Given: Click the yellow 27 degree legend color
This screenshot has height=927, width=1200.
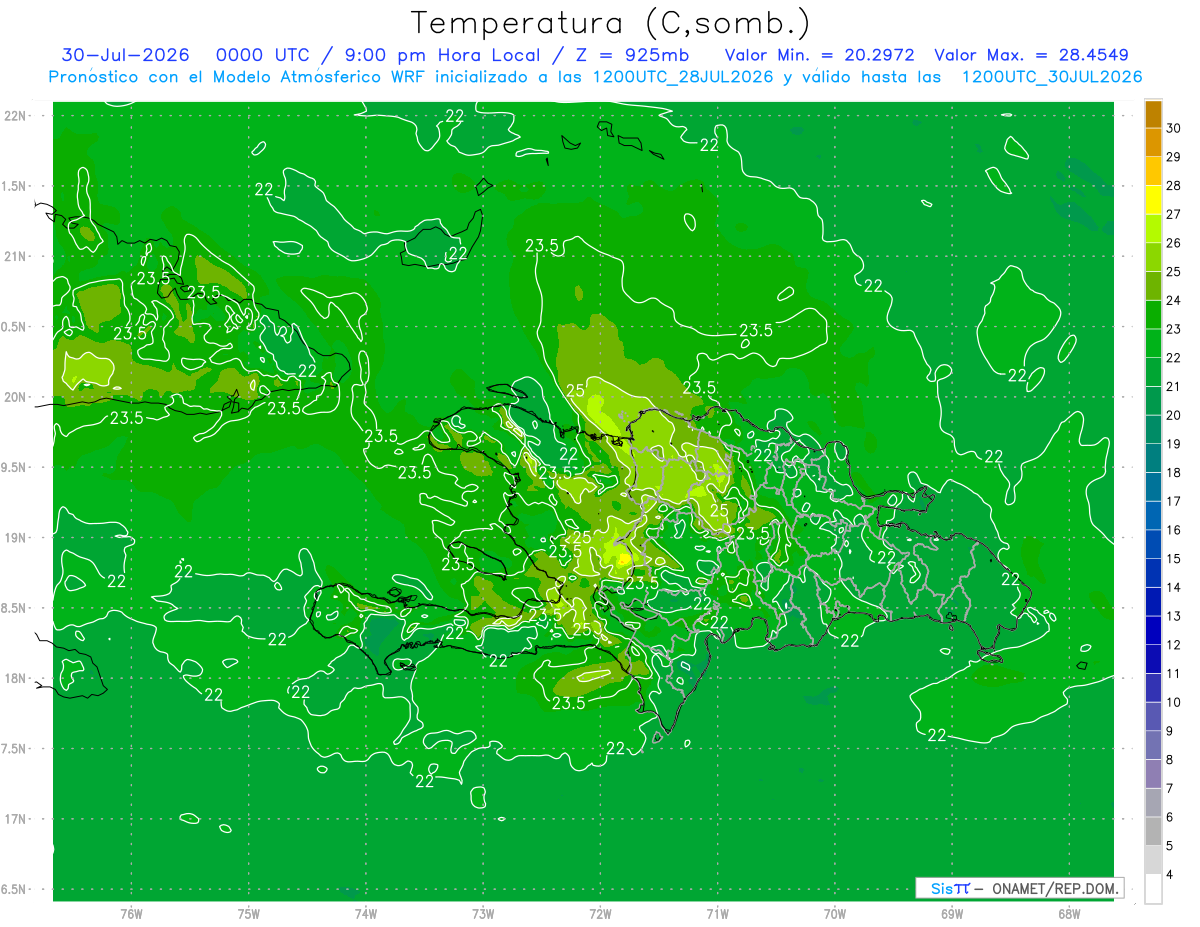Looking at the screenshot, I should point(1153,200).
